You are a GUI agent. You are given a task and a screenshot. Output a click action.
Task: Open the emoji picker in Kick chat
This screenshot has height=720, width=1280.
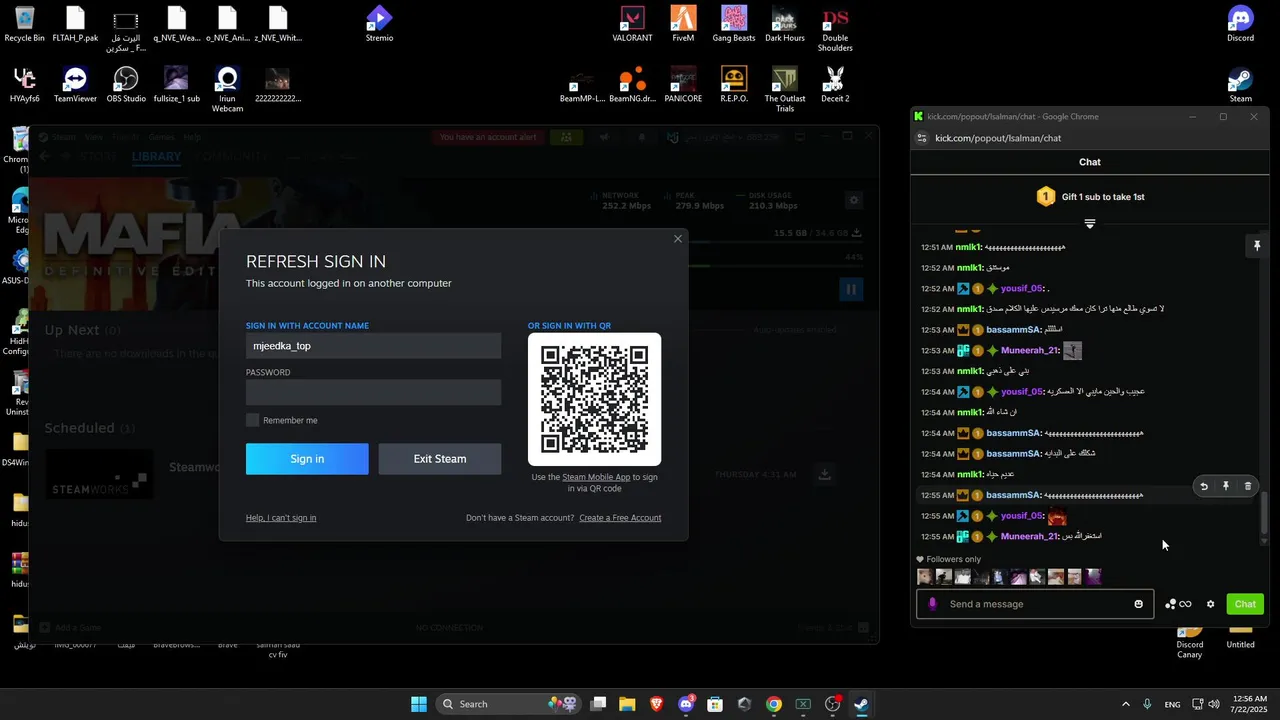coord(1138,604)
